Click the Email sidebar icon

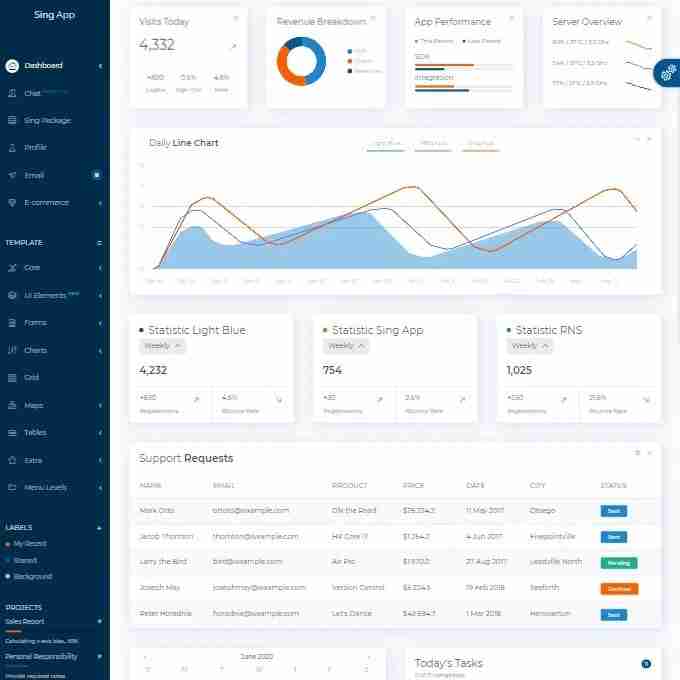[12, 175]
